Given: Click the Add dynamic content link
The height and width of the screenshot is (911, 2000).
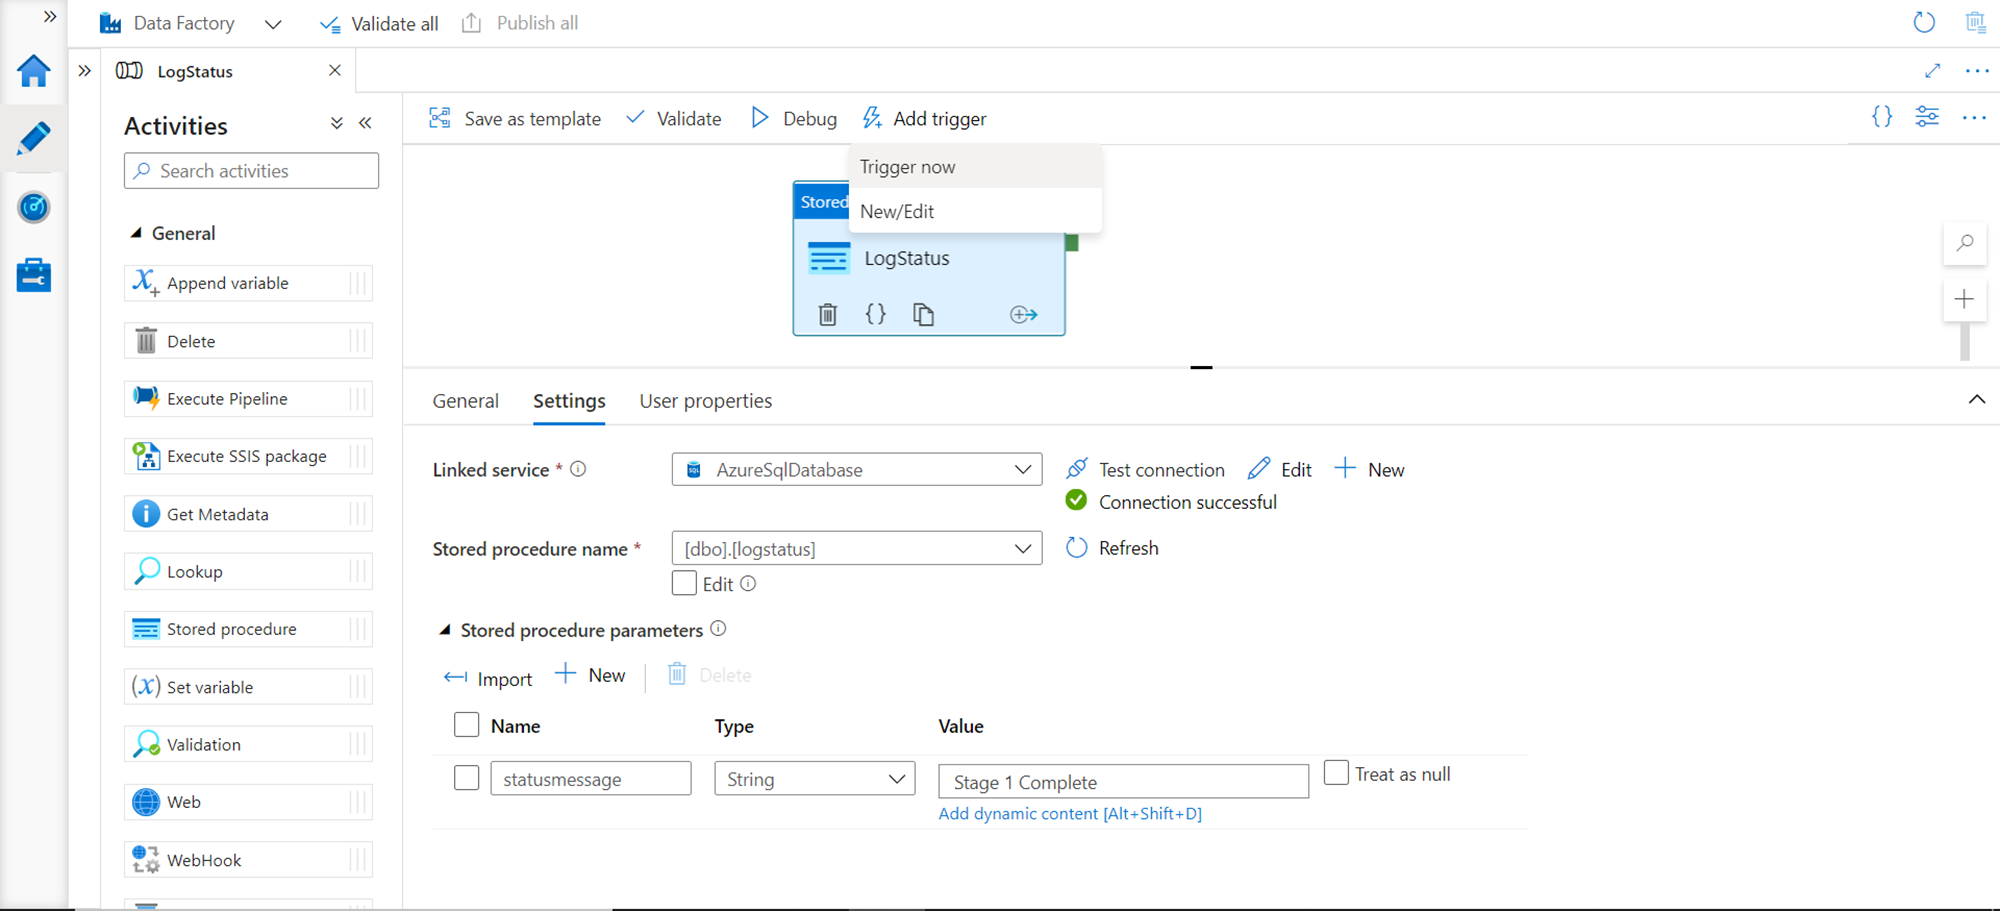Looking at the screenshot, I should [x=1069, y=814].
